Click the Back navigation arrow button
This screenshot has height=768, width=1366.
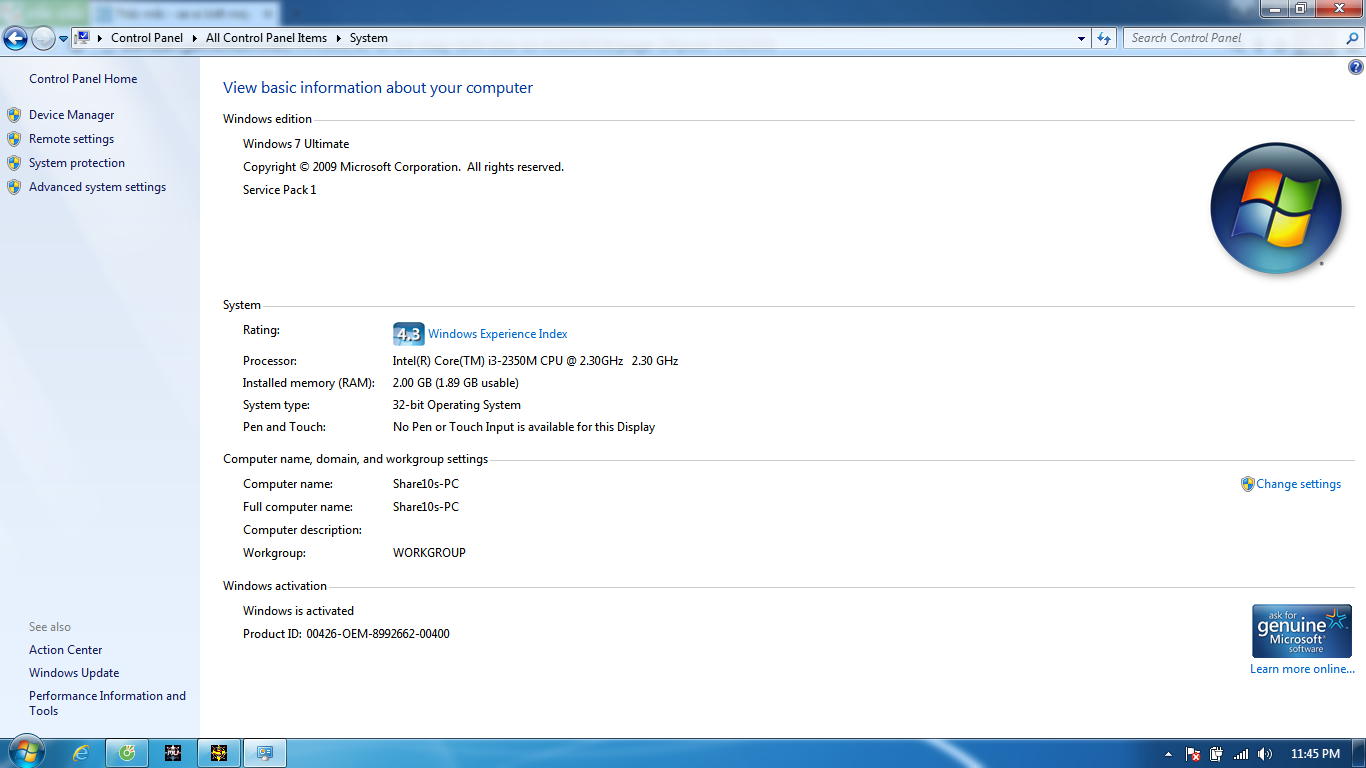[x=15, y=39]
